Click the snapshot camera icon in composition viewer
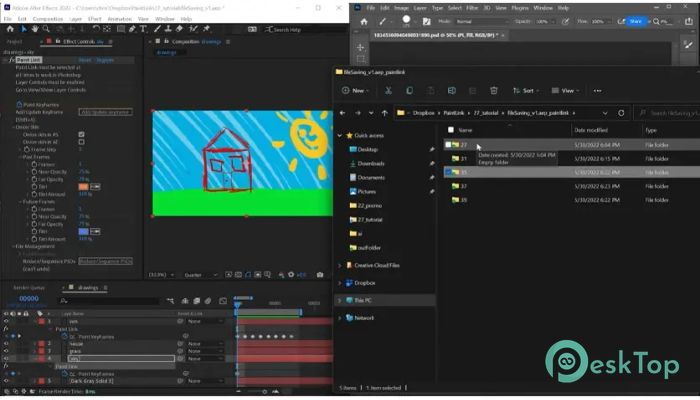 [x=320, y=275]
